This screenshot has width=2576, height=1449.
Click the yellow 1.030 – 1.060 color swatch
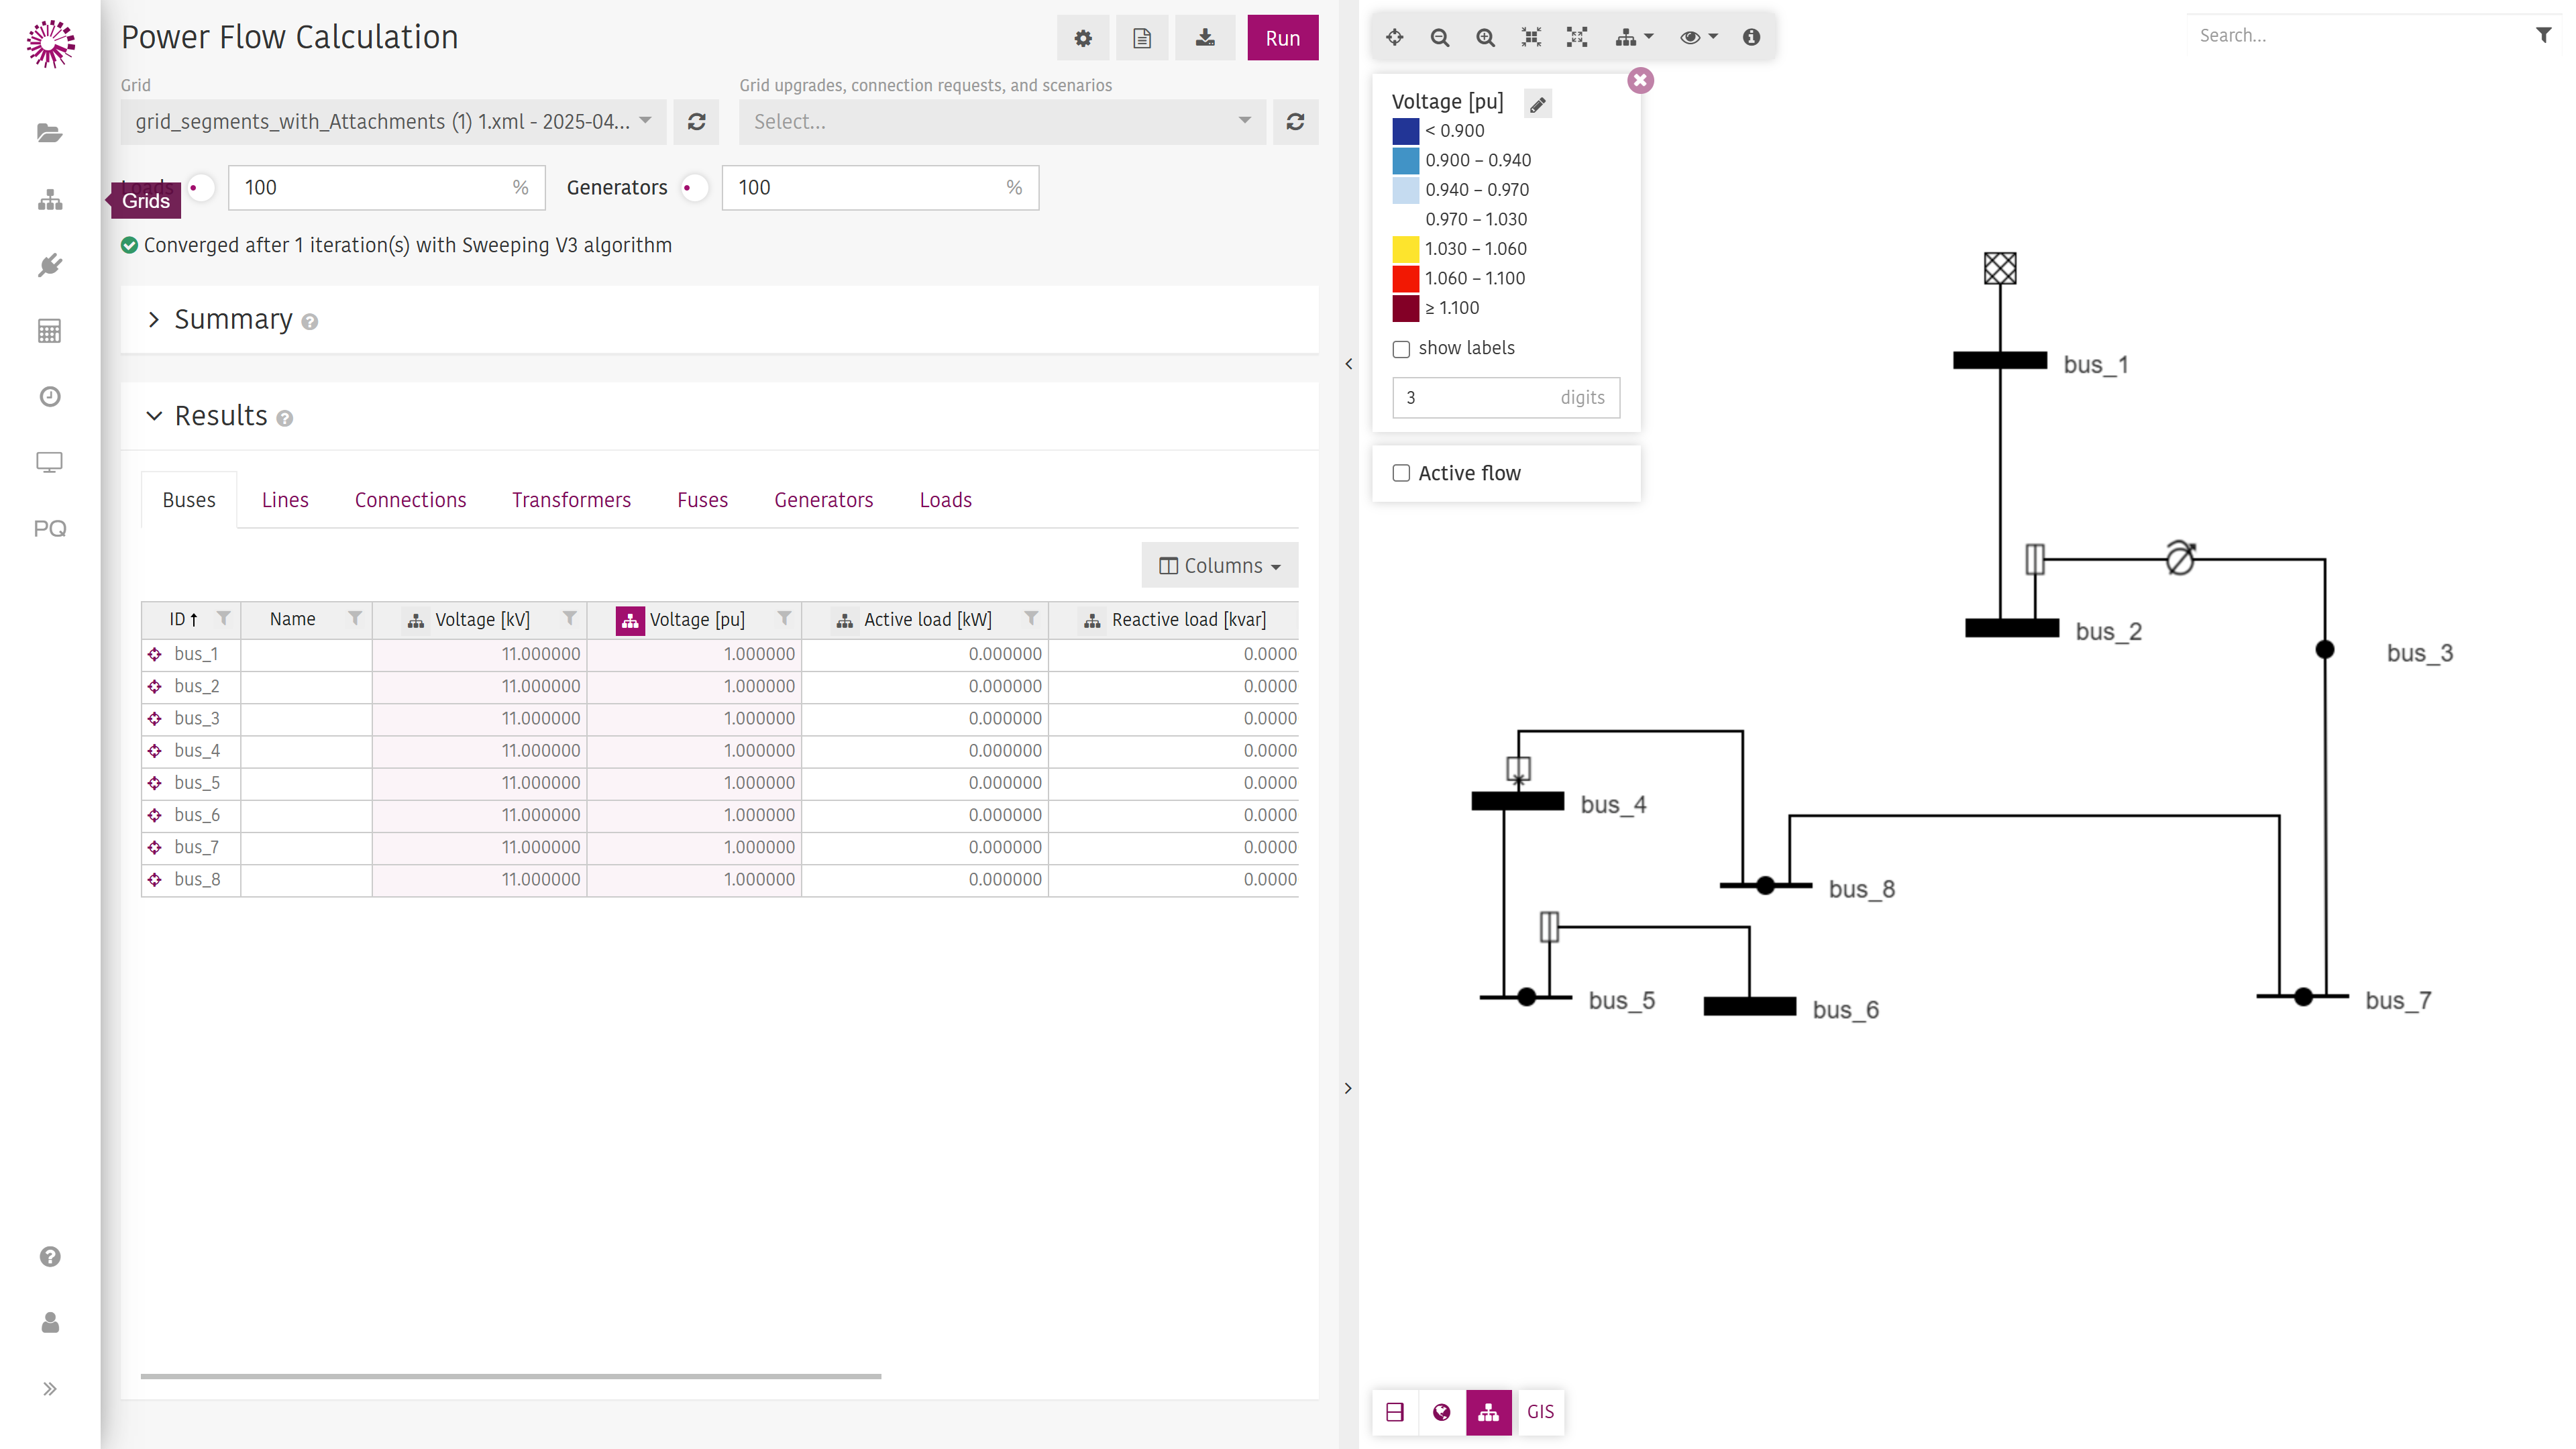tap(1405, 249)
